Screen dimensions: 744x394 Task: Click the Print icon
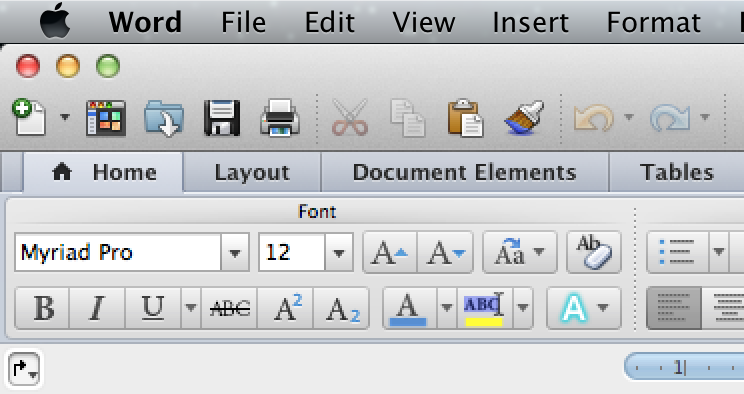pyautogui.click(x=280, y=118)
